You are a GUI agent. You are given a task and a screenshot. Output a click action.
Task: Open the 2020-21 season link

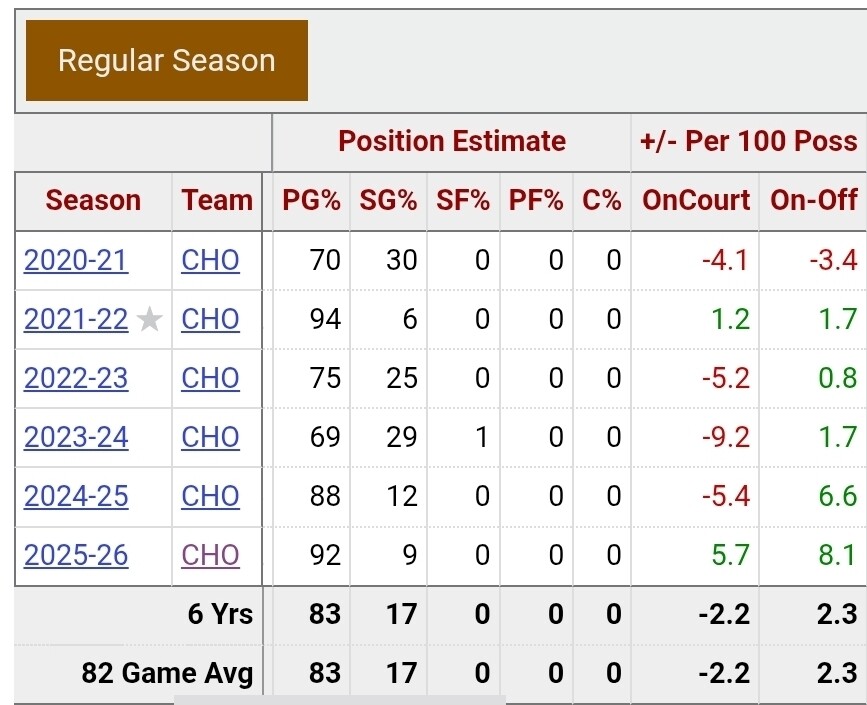[x=76, y=261]
